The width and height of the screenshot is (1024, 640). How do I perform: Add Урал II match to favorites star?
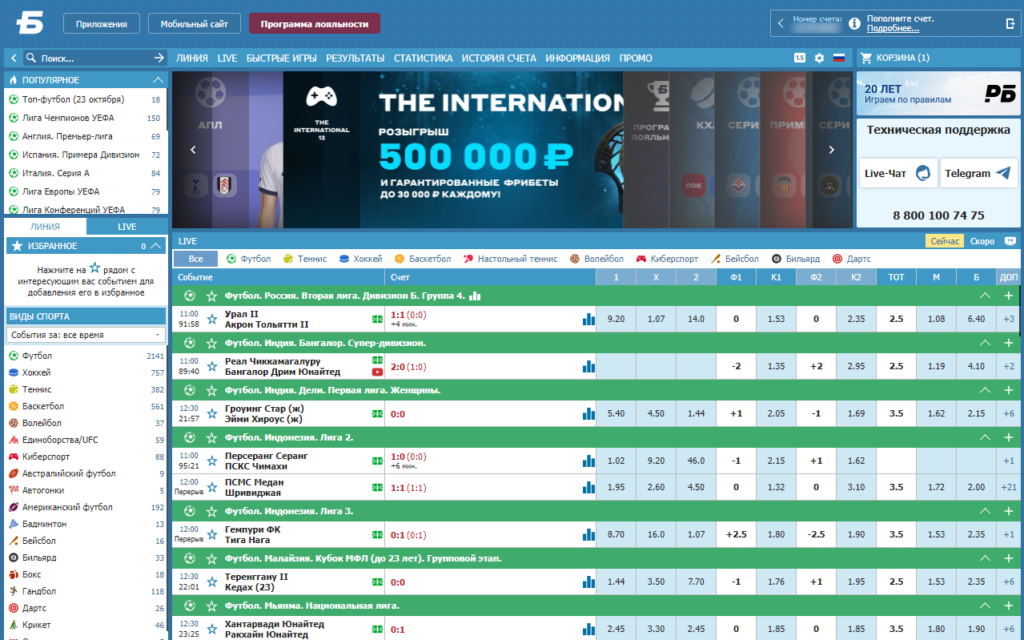pos(212,319)
